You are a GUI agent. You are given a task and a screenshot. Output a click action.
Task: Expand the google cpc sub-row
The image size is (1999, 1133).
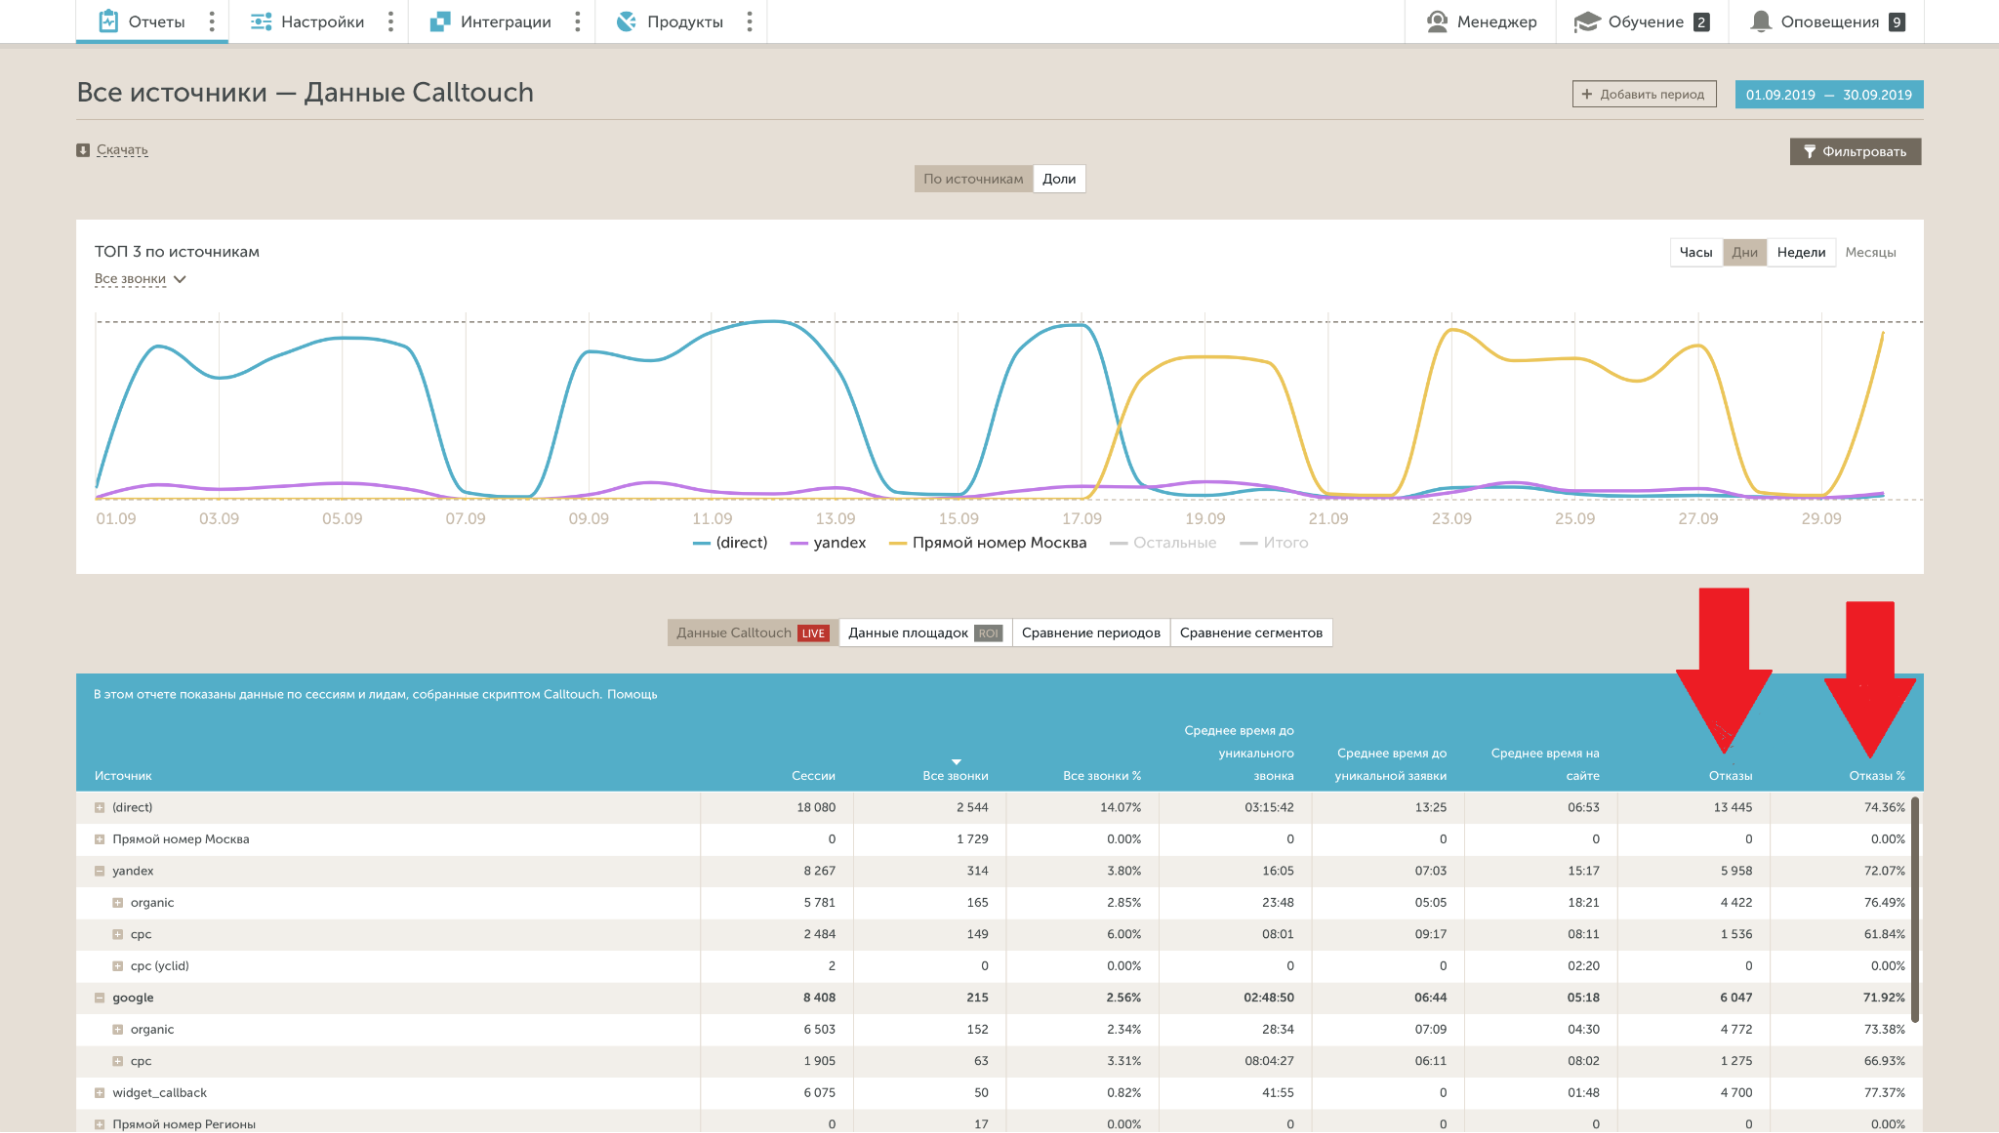click(117, 1061)
